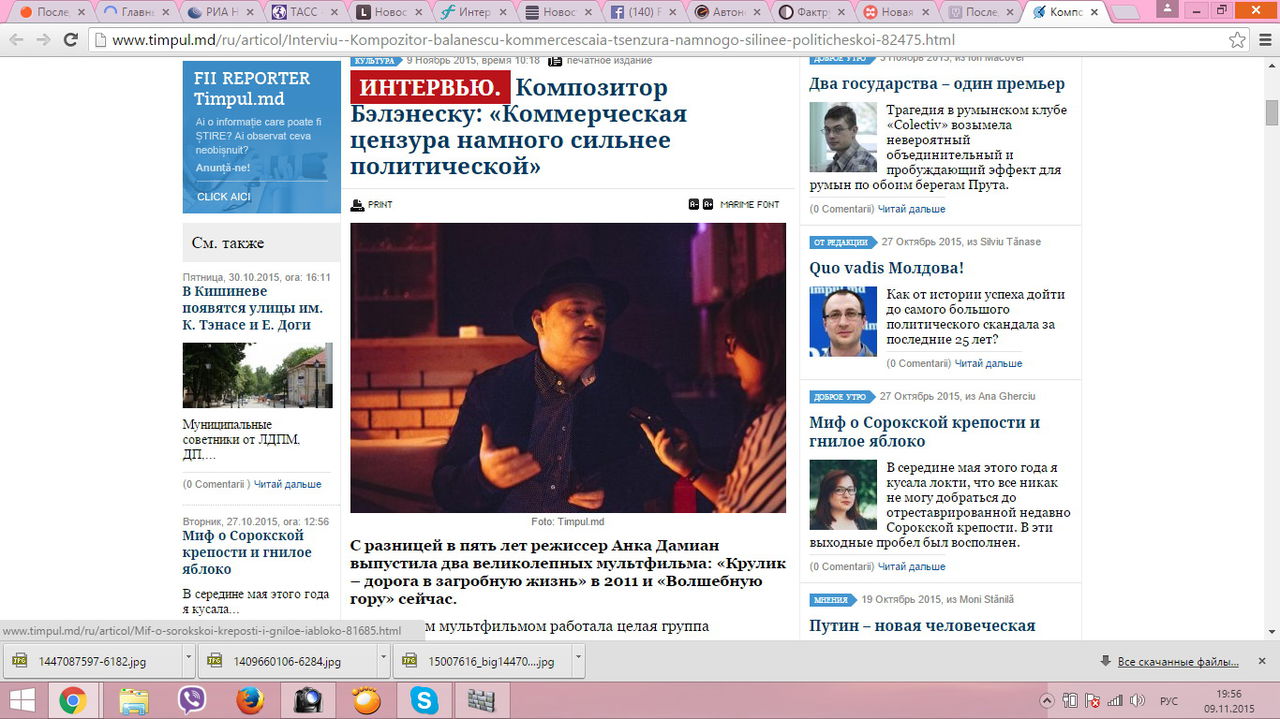
Task: Open Skype from the taskbar
Action: pos(424,700)
